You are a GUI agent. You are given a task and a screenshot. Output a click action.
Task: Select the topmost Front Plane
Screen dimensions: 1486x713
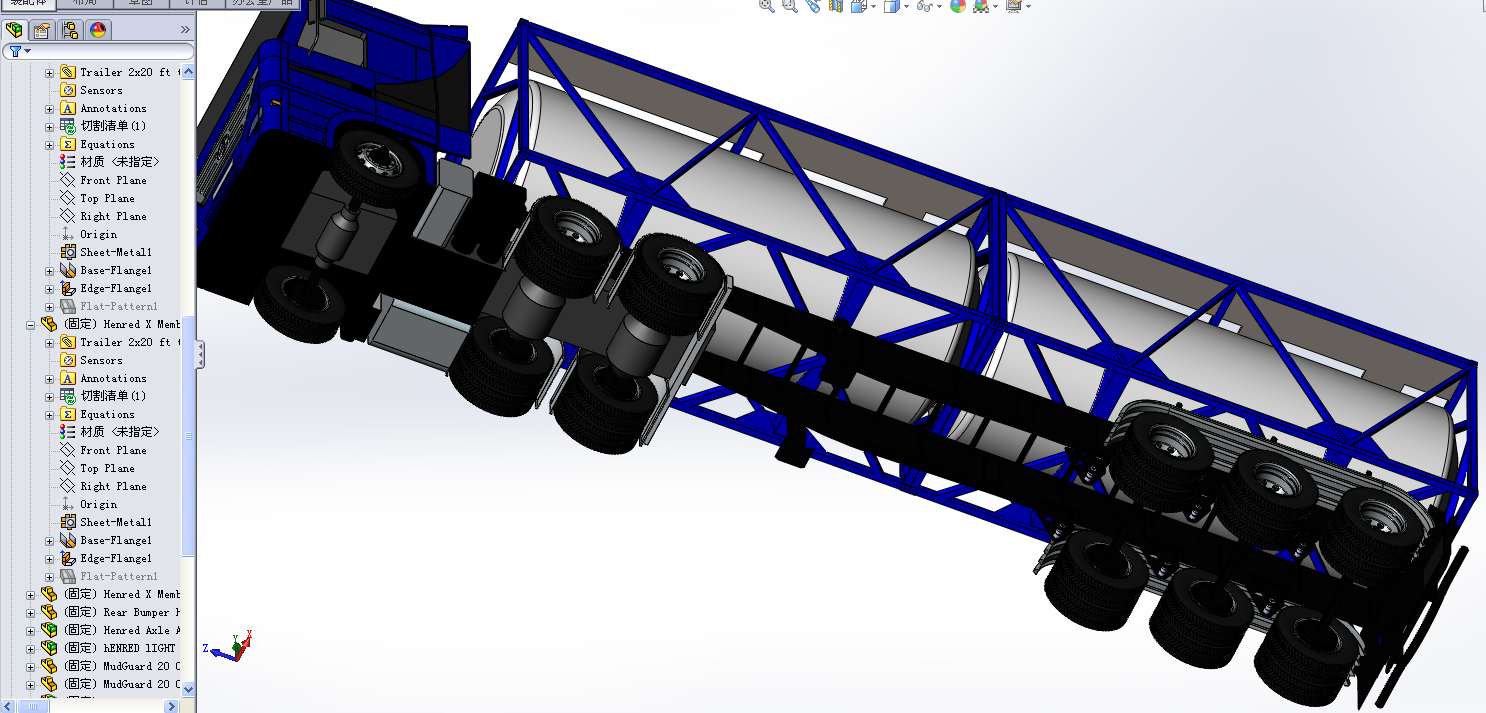(103, 180)
